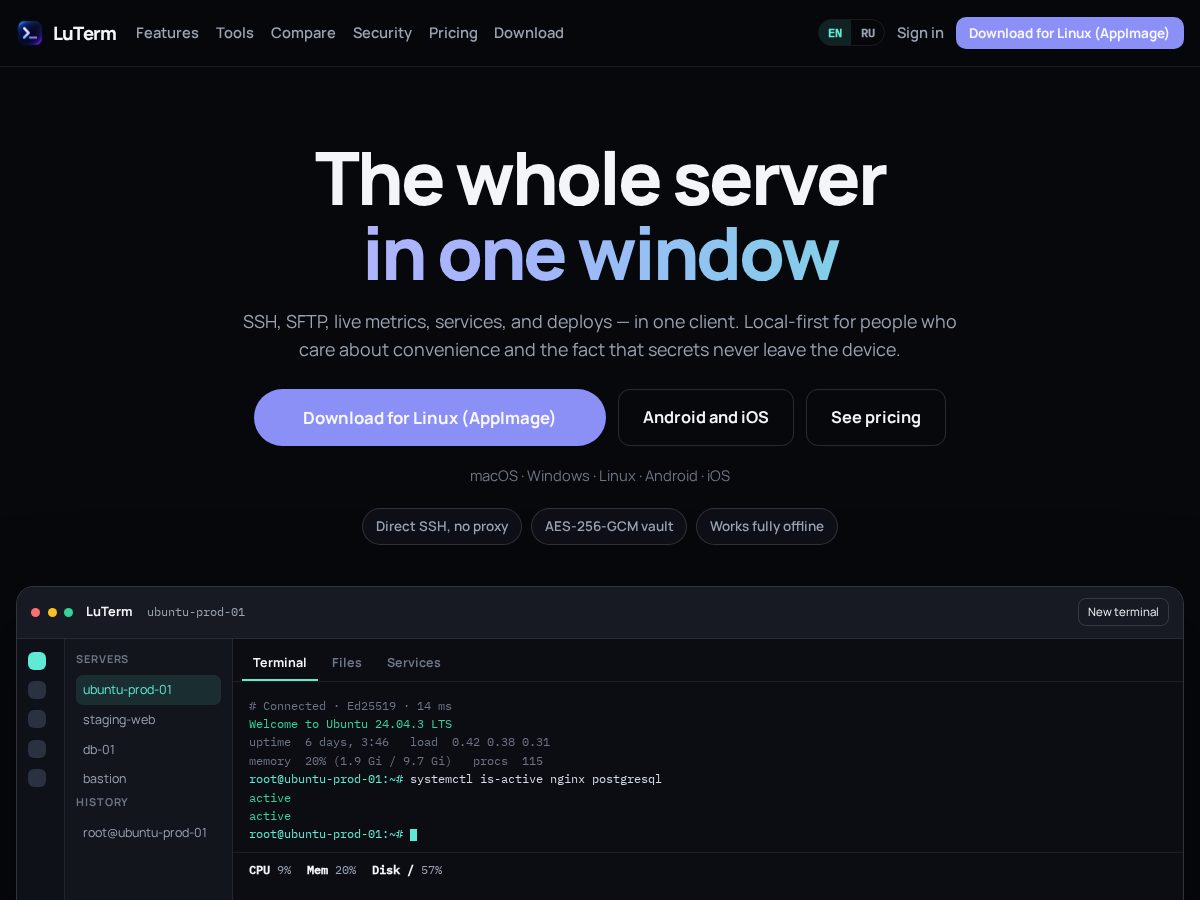
Task: Click the "# Connected · Ed25519 · 14 ms" line
Action: click(x=350, y=706)
